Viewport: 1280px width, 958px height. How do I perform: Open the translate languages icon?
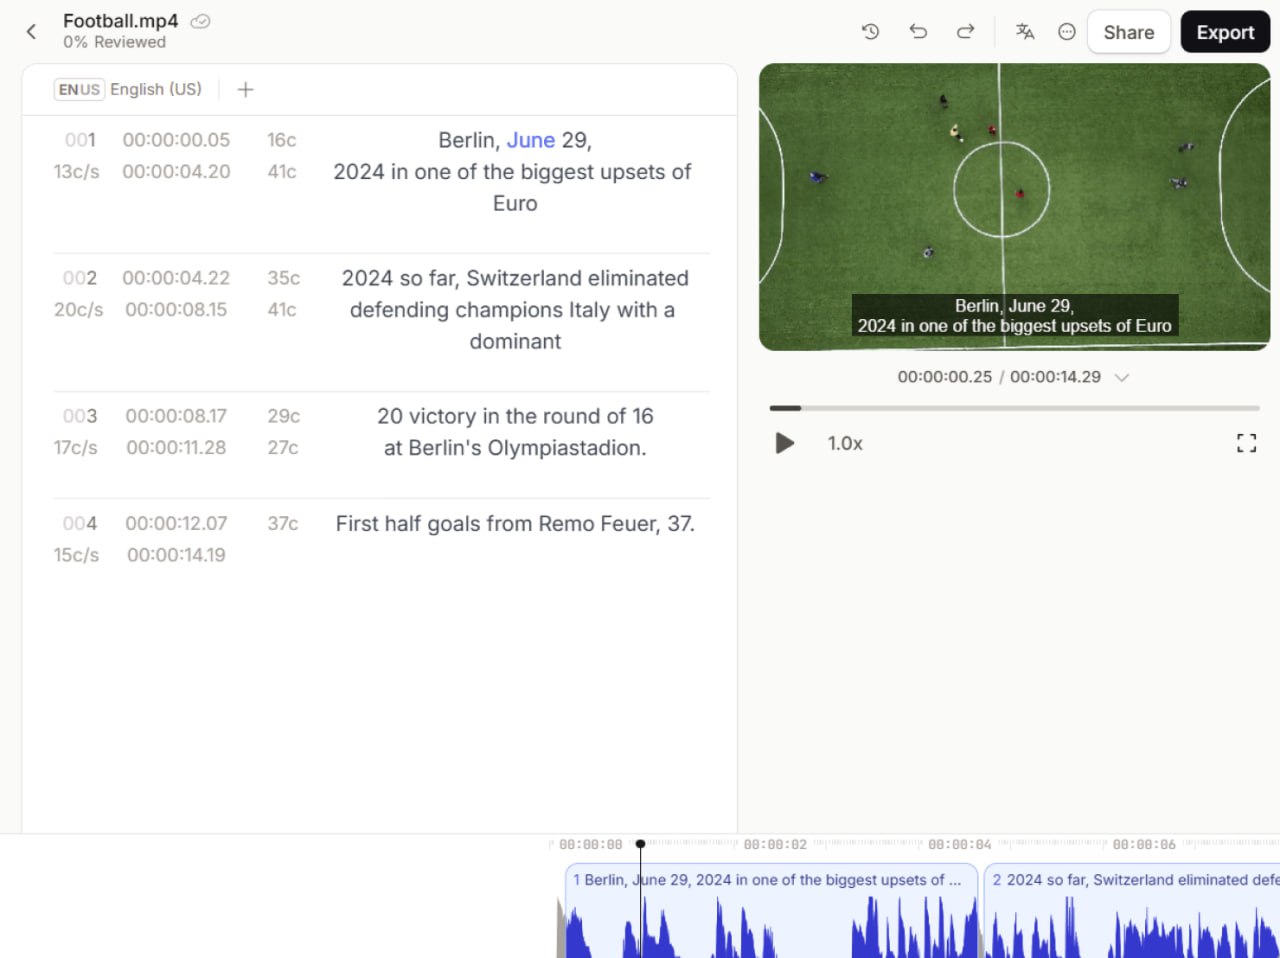pos(1025,31)
